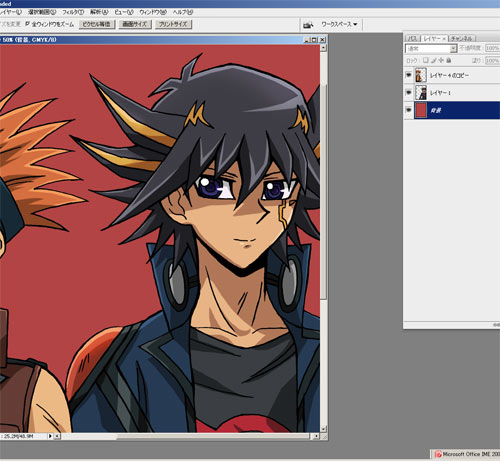This screenshot has height=461, width=500.
Task: Click the 不透明度 value field
Action: click(x=492, y=48)
